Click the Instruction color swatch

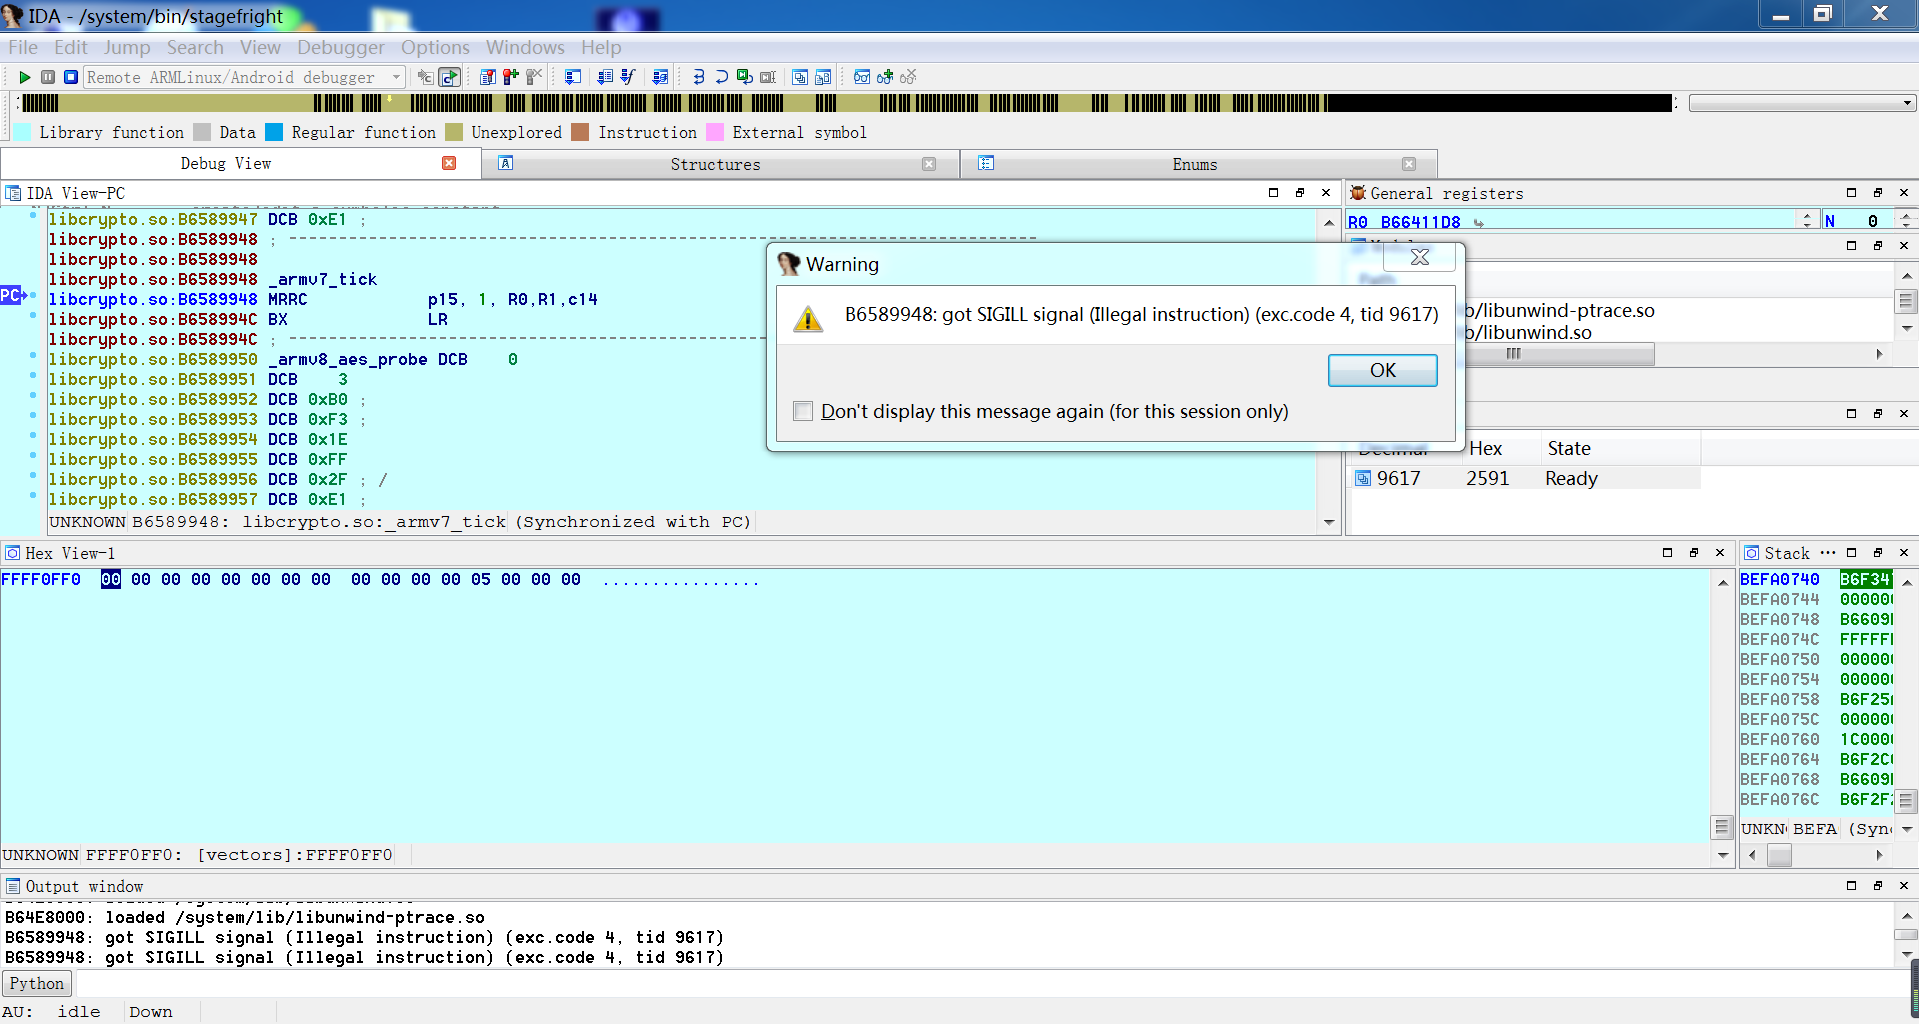click(580, 132)
